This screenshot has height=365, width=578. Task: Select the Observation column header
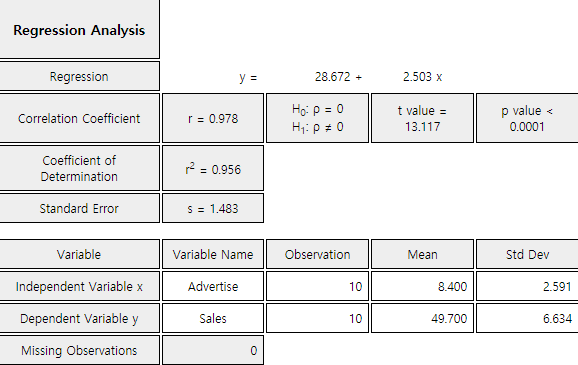pos(317,254)
